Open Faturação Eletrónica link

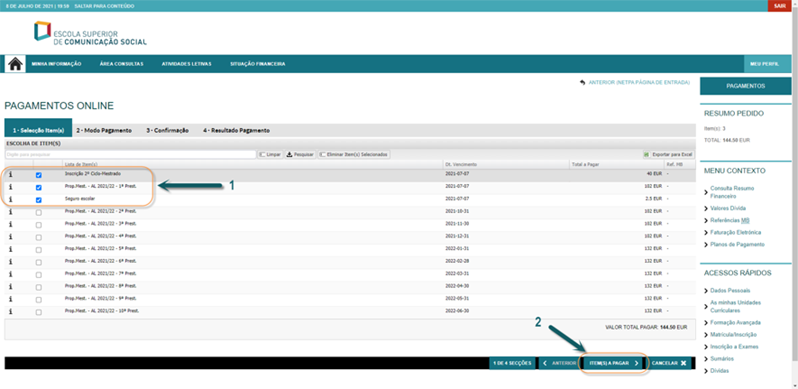point(735,232)
